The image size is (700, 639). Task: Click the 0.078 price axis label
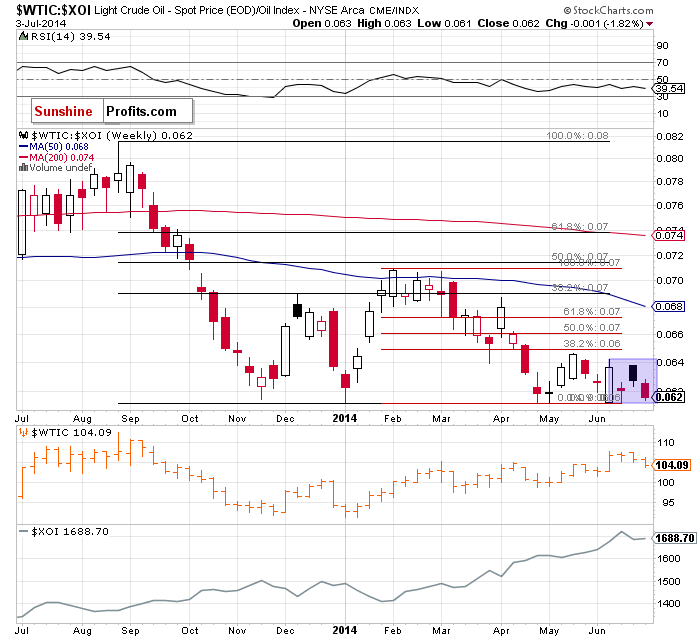[670, 181]
